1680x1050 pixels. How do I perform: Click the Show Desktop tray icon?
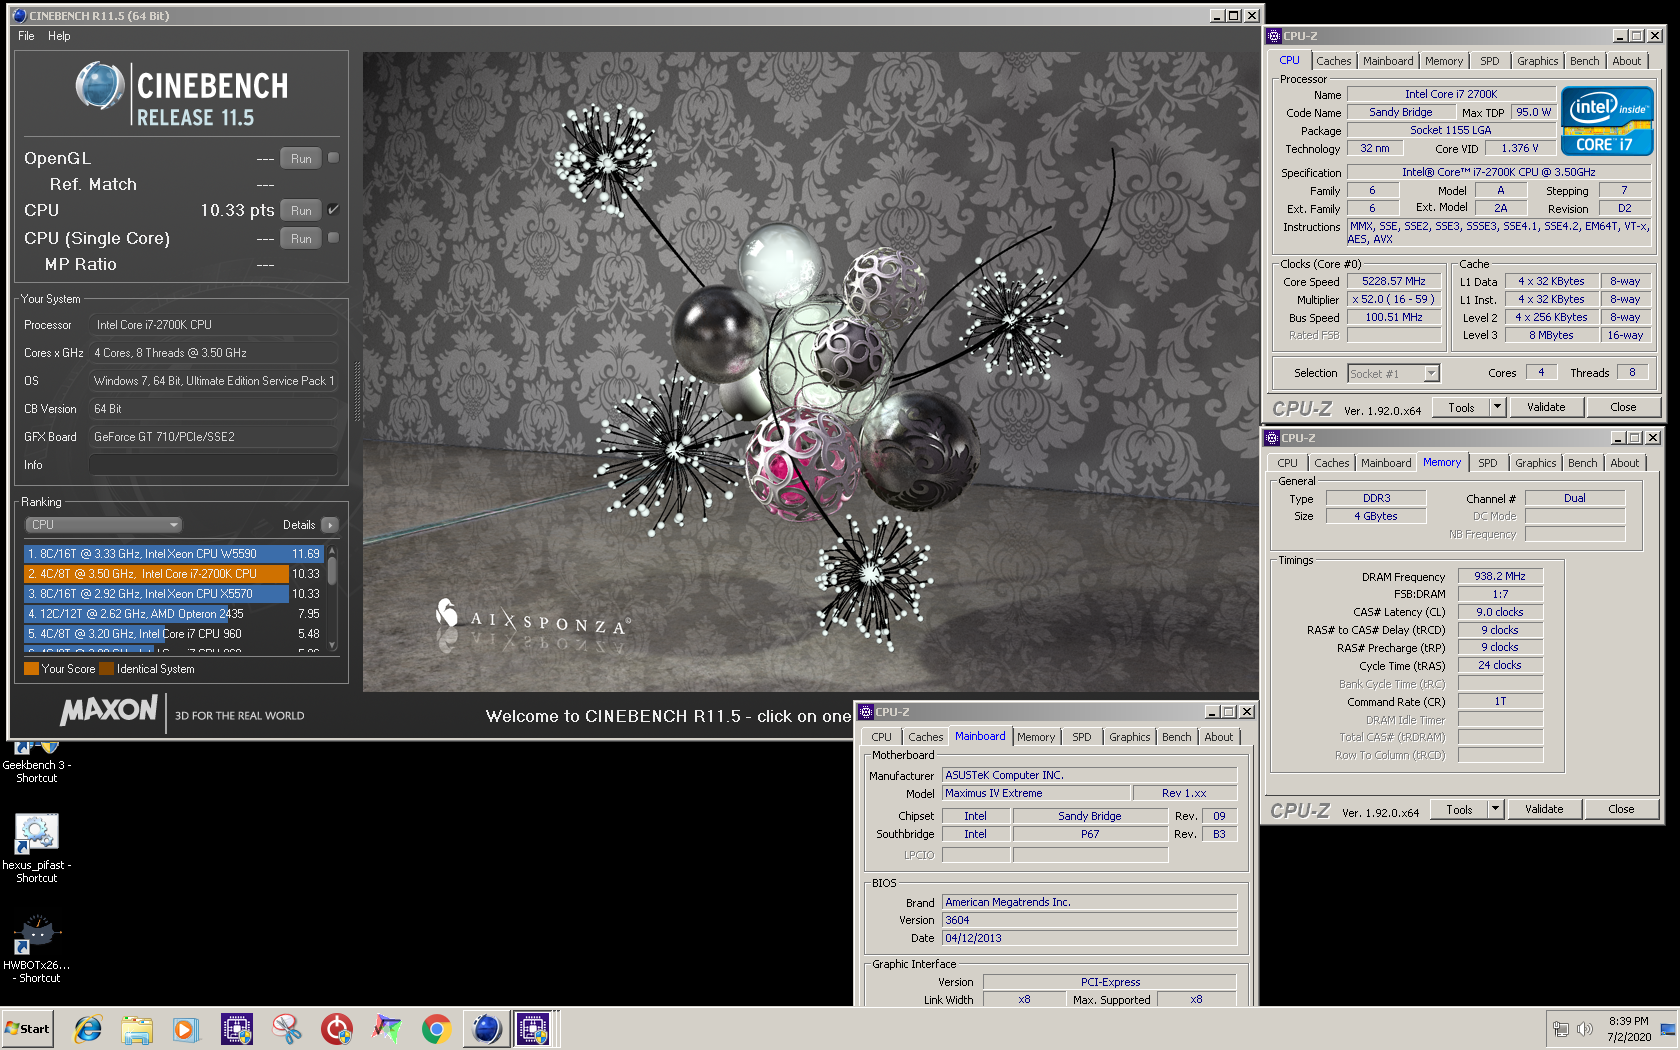pyautogui.click(x=1668, y=1028)
